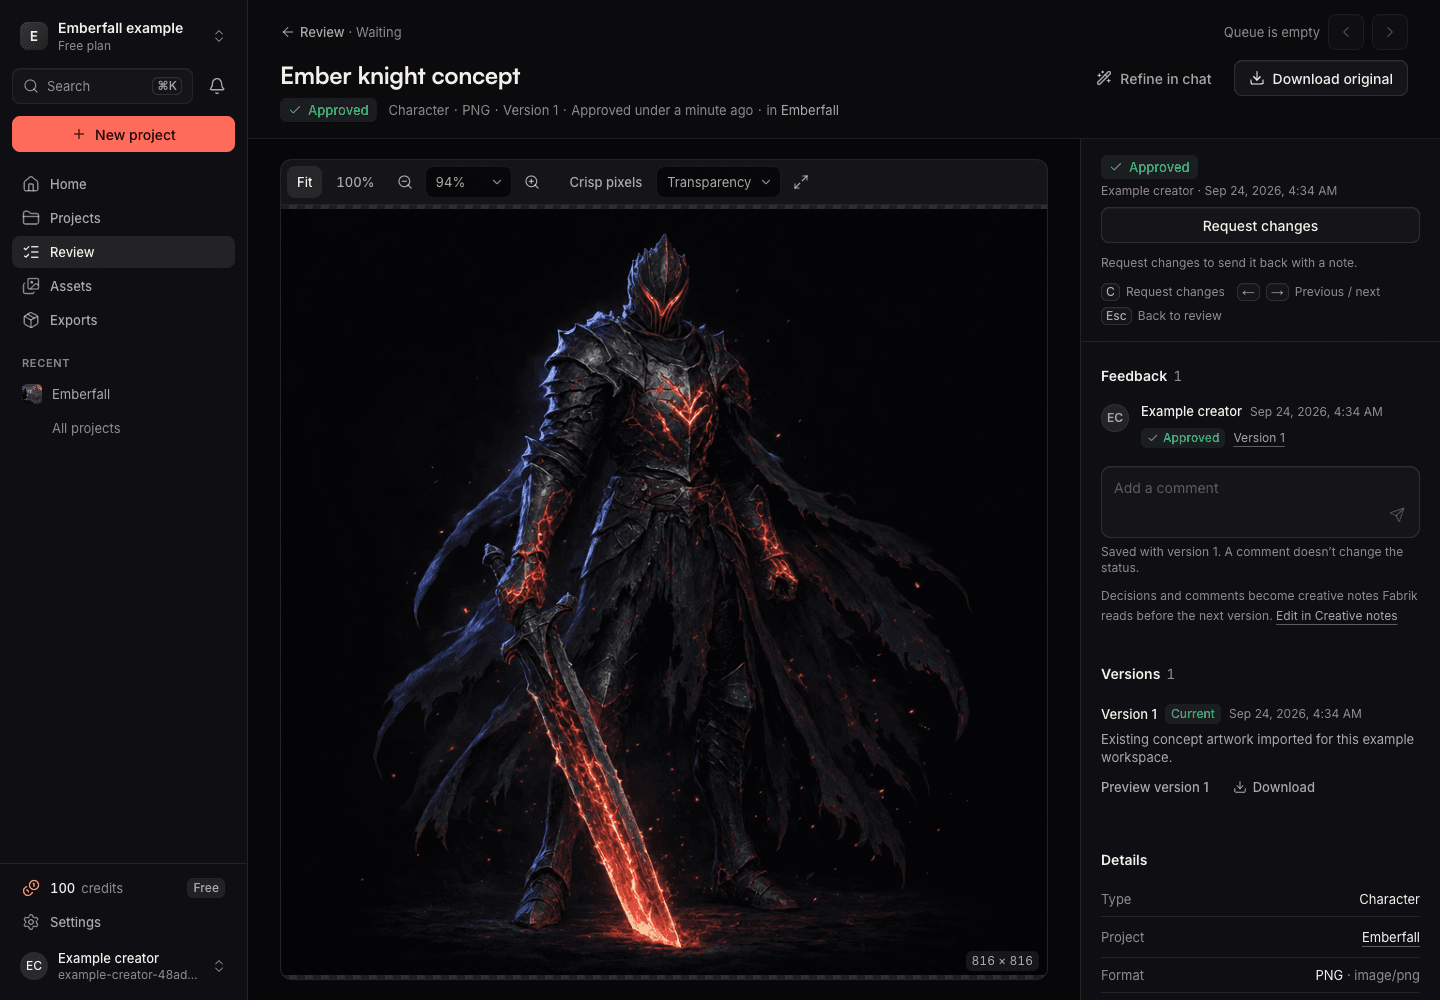Click the 816 × 816 dimensions label
This screenshot has height=1000, width=1440.
coord(1002,961)
